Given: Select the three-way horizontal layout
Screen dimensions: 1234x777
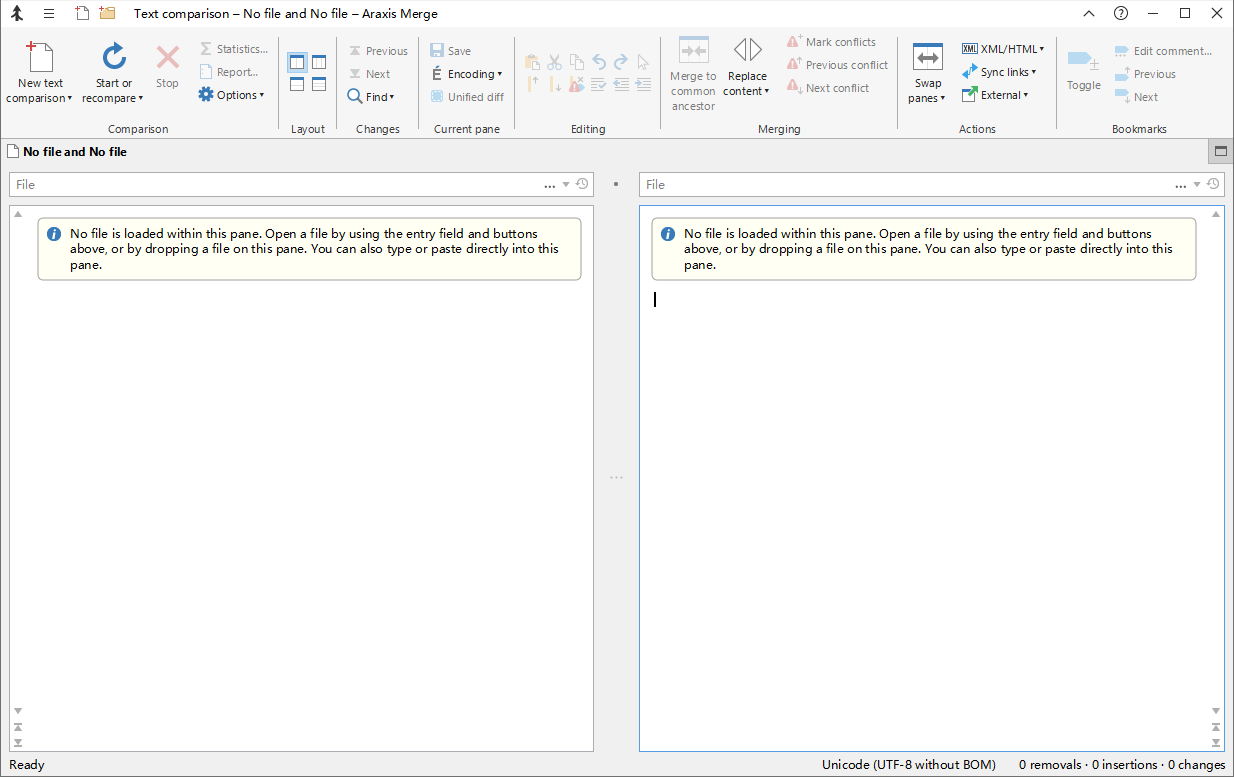Looking at the screenshot, I should click(x=319, y=84).
